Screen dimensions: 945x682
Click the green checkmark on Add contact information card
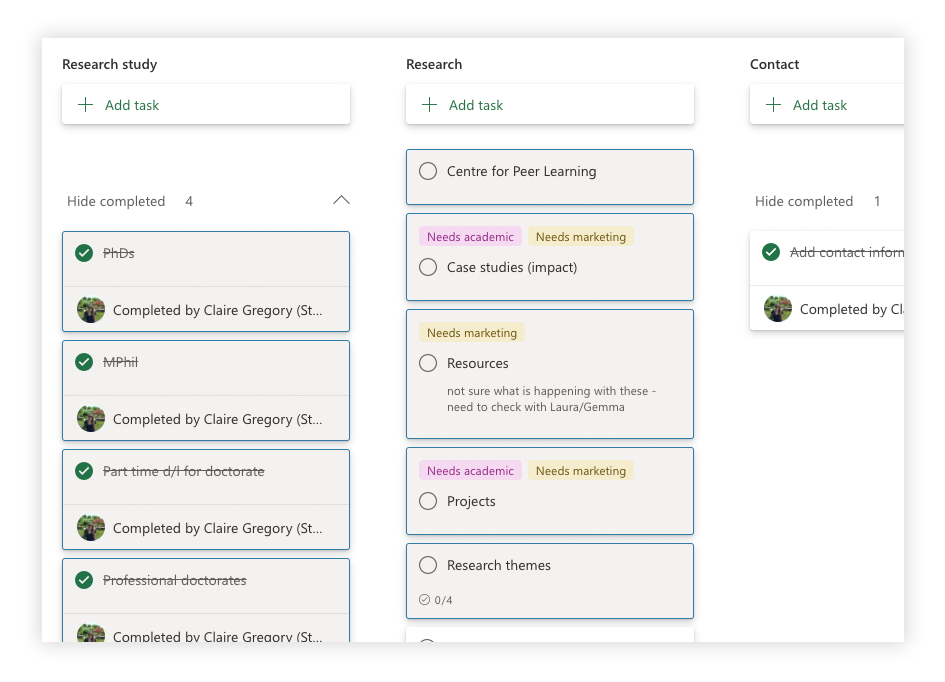point(771,252)
